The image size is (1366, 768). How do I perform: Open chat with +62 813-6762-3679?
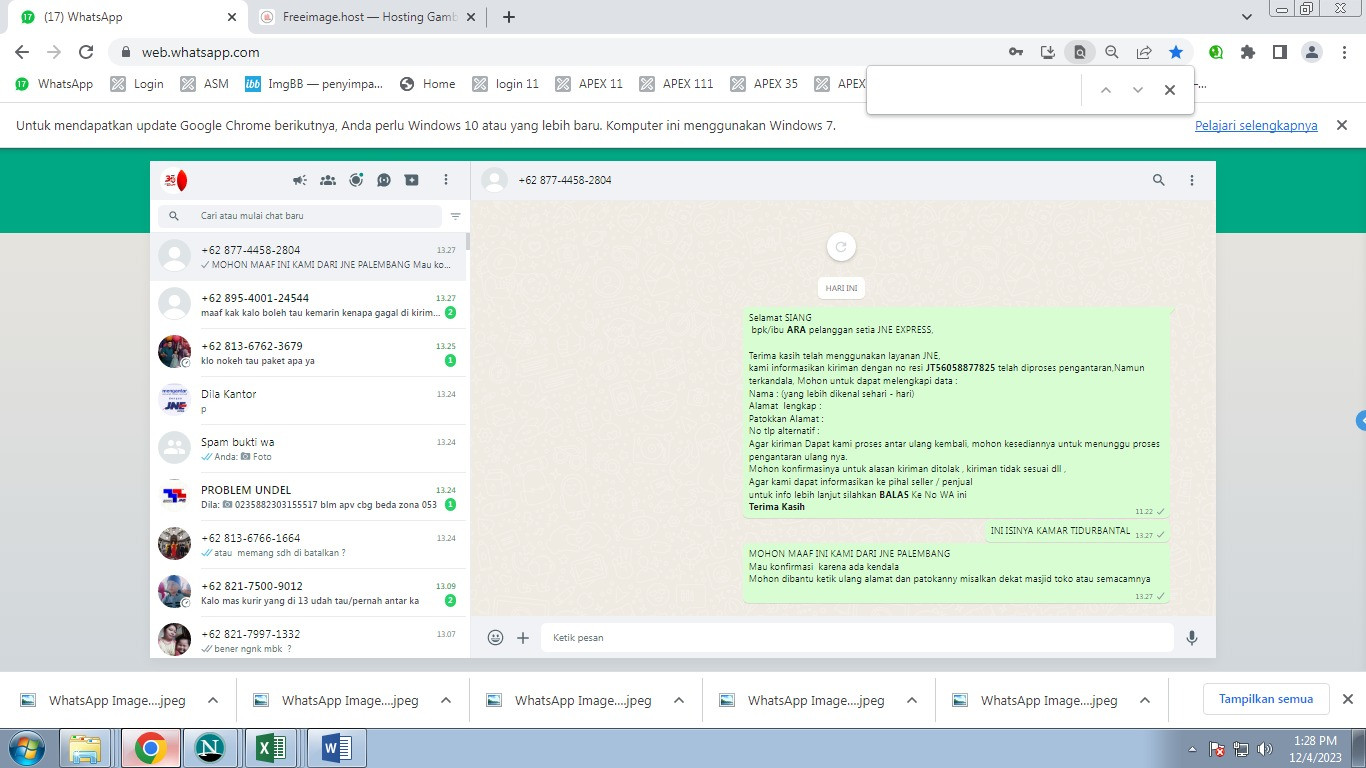[x=310, y=353]
